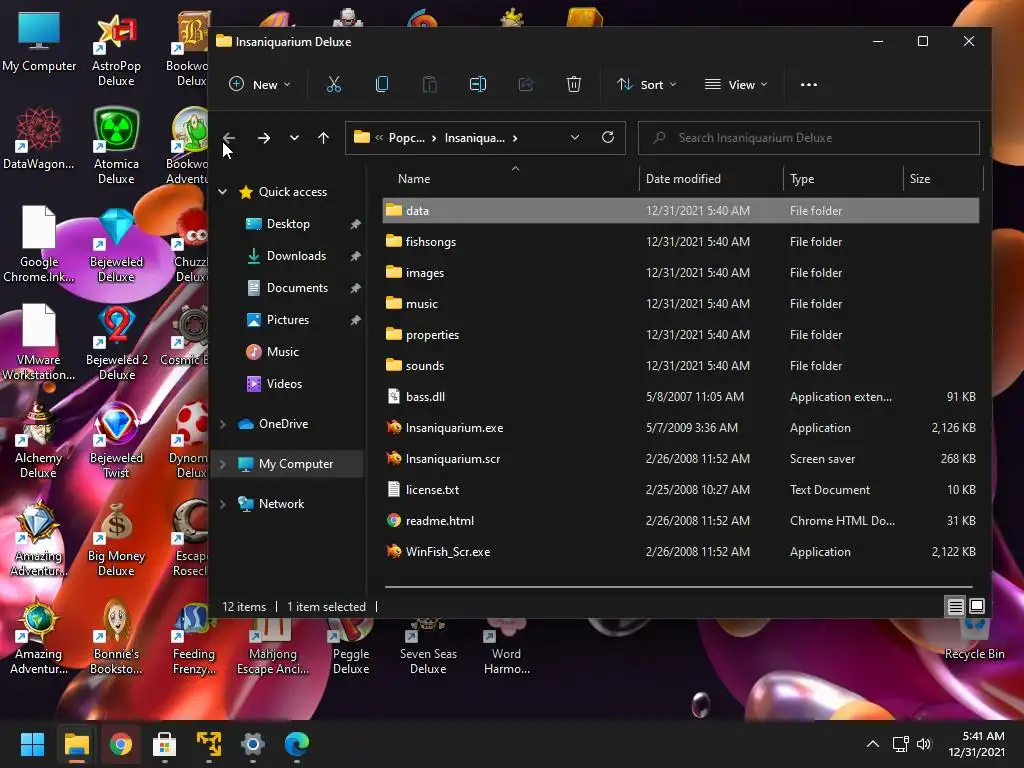Image resolution: width=1024 pixels, height=768 pixels.
Task: Open Microsoft Store from the taskbar
Action: tap(165, 744)
